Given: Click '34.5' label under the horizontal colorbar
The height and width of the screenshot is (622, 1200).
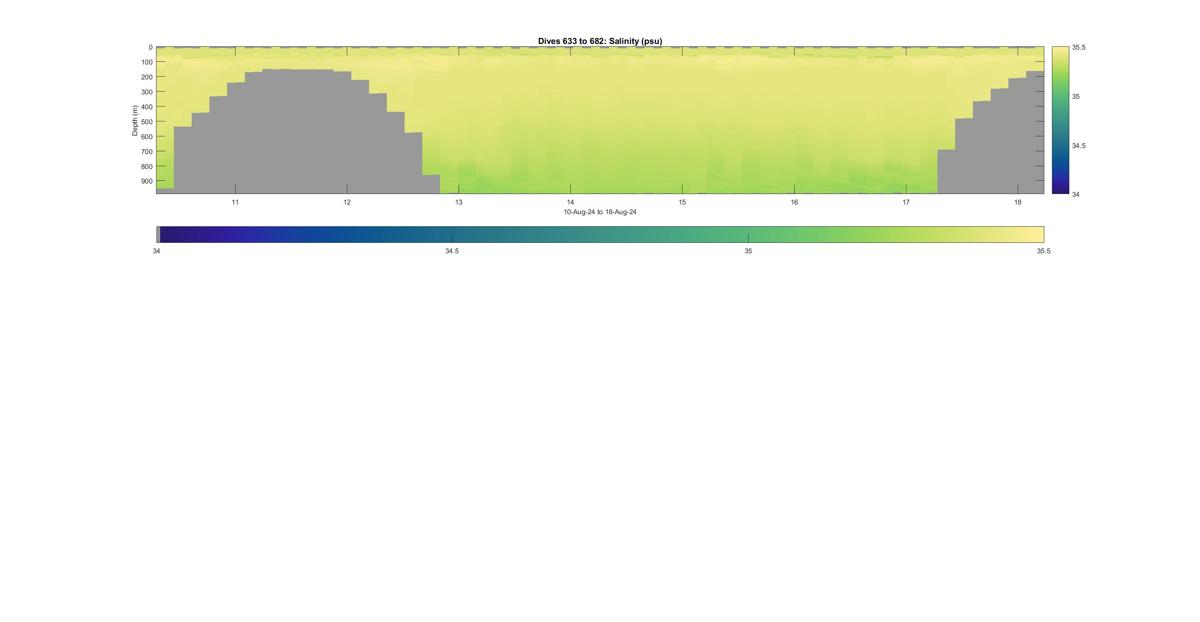Looking at the screenshot, I should (x=452, y=251).
